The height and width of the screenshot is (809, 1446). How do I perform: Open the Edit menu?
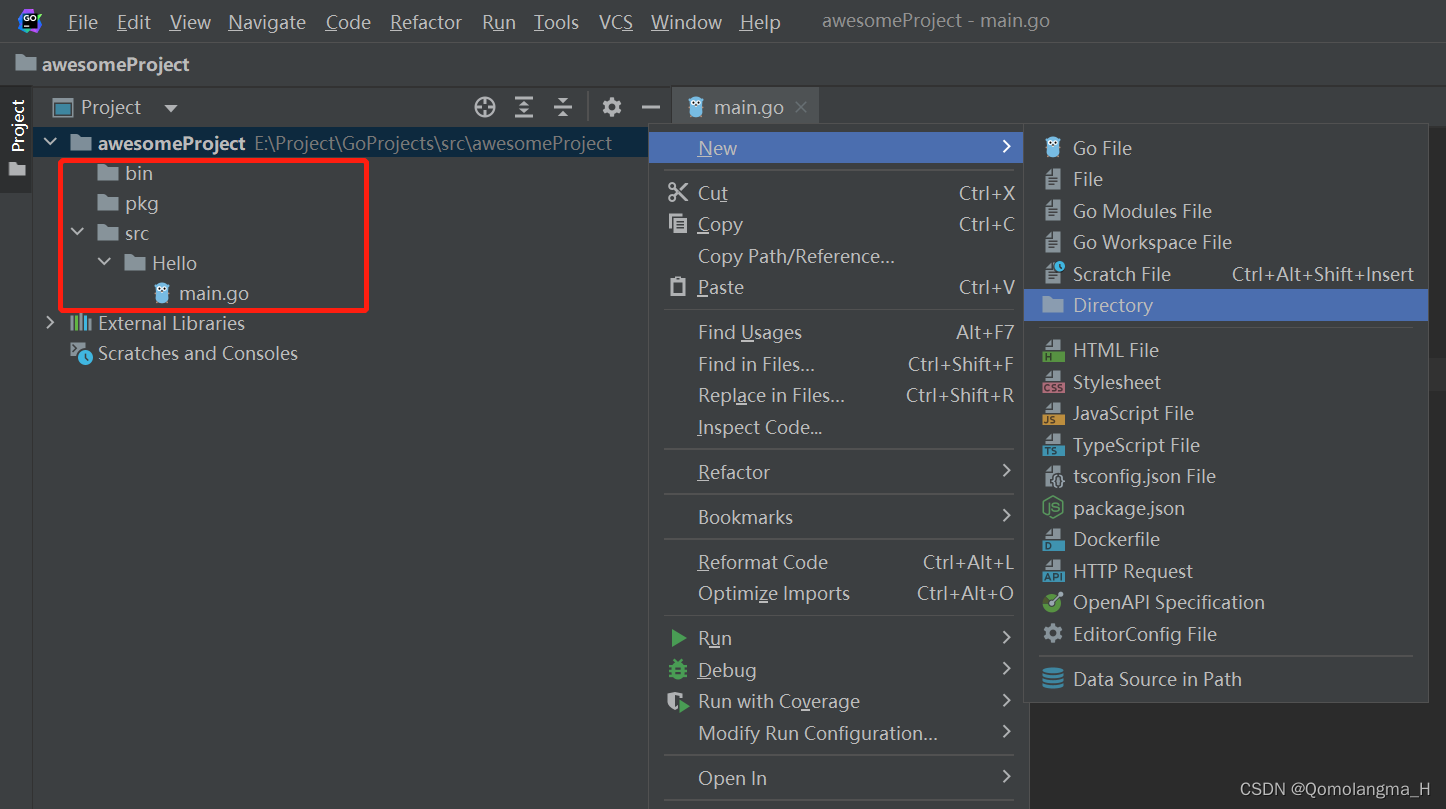133,22
